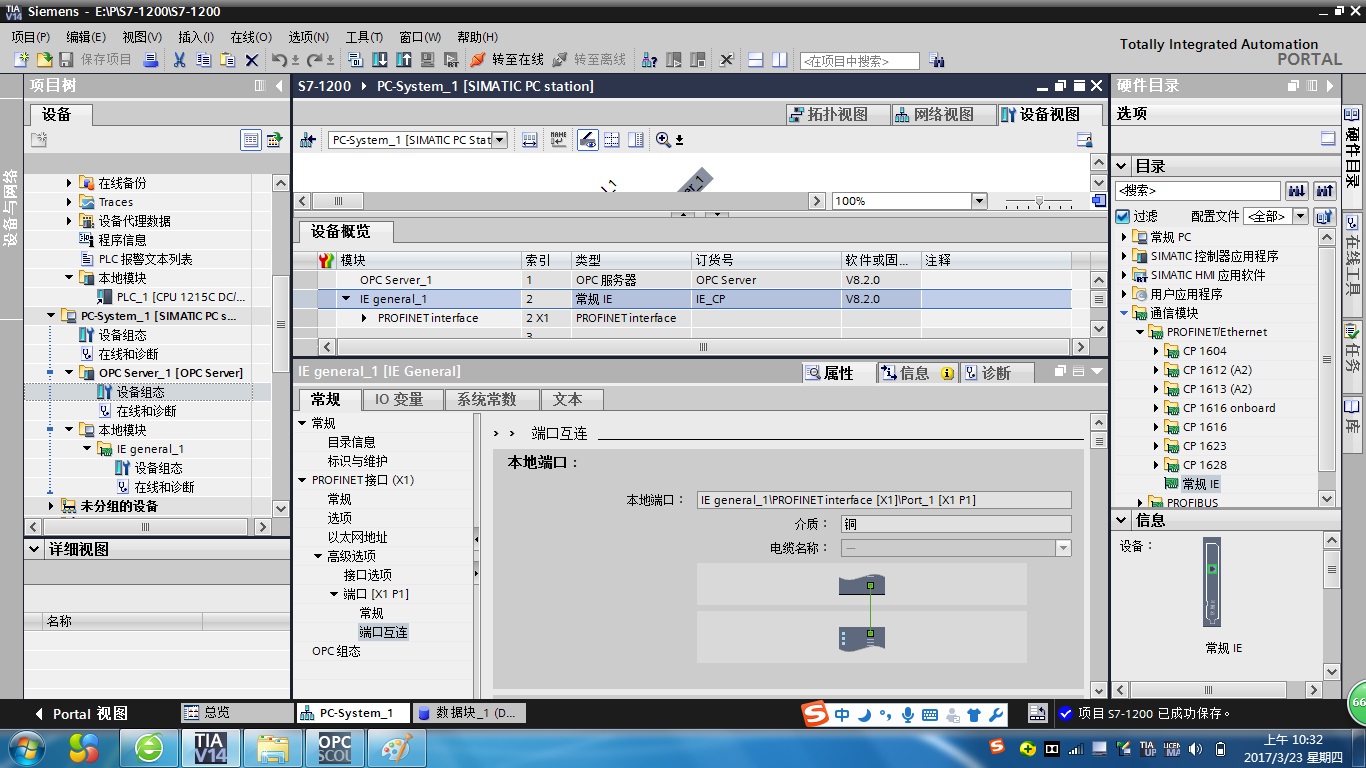1366x768 pixels.
Task: Click the Windows Start button
Action: [26, 748]
